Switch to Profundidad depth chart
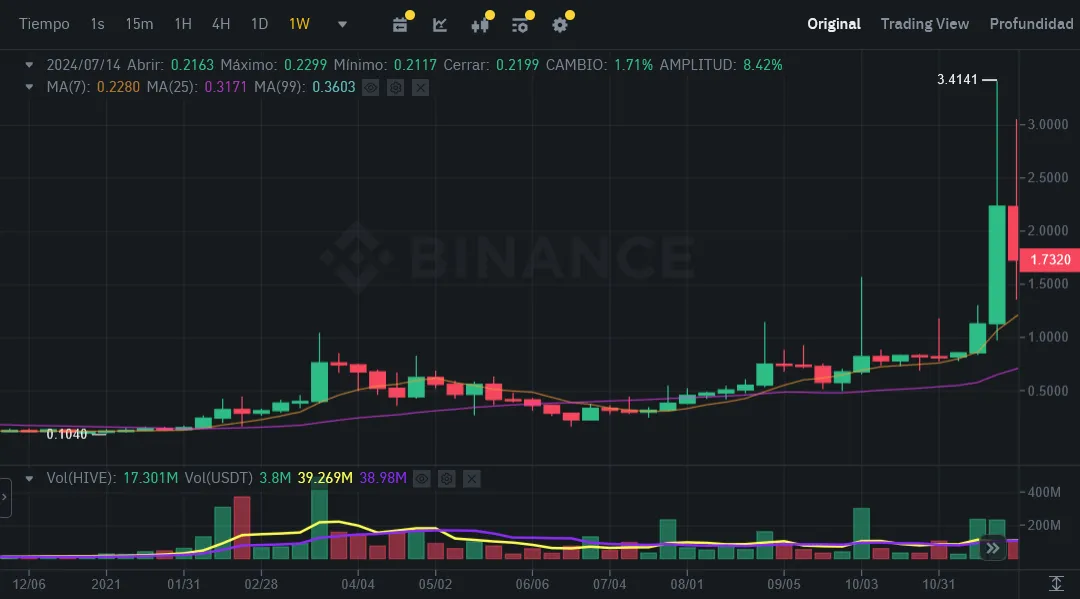Image resolution: width=1080 pixels, height=599 pixels. pyautogui.click(x=1031, y=24)
